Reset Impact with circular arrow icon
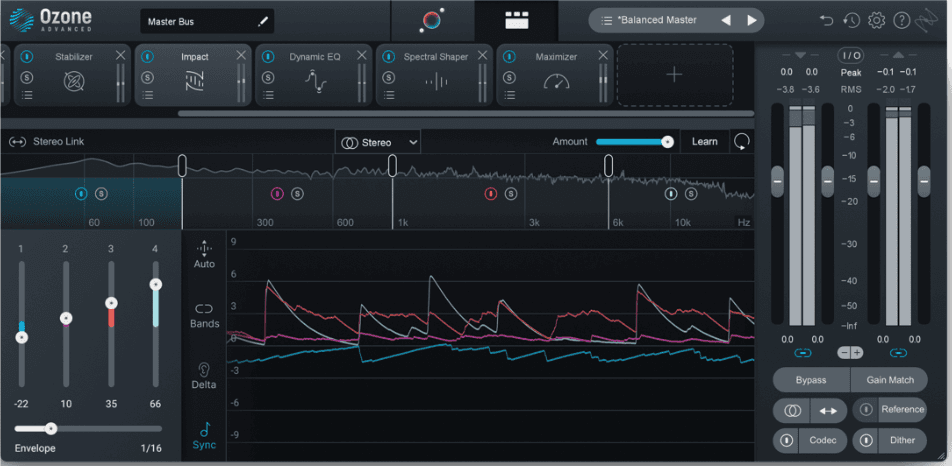This screenshot has width=952, height=466. point(741,141)
